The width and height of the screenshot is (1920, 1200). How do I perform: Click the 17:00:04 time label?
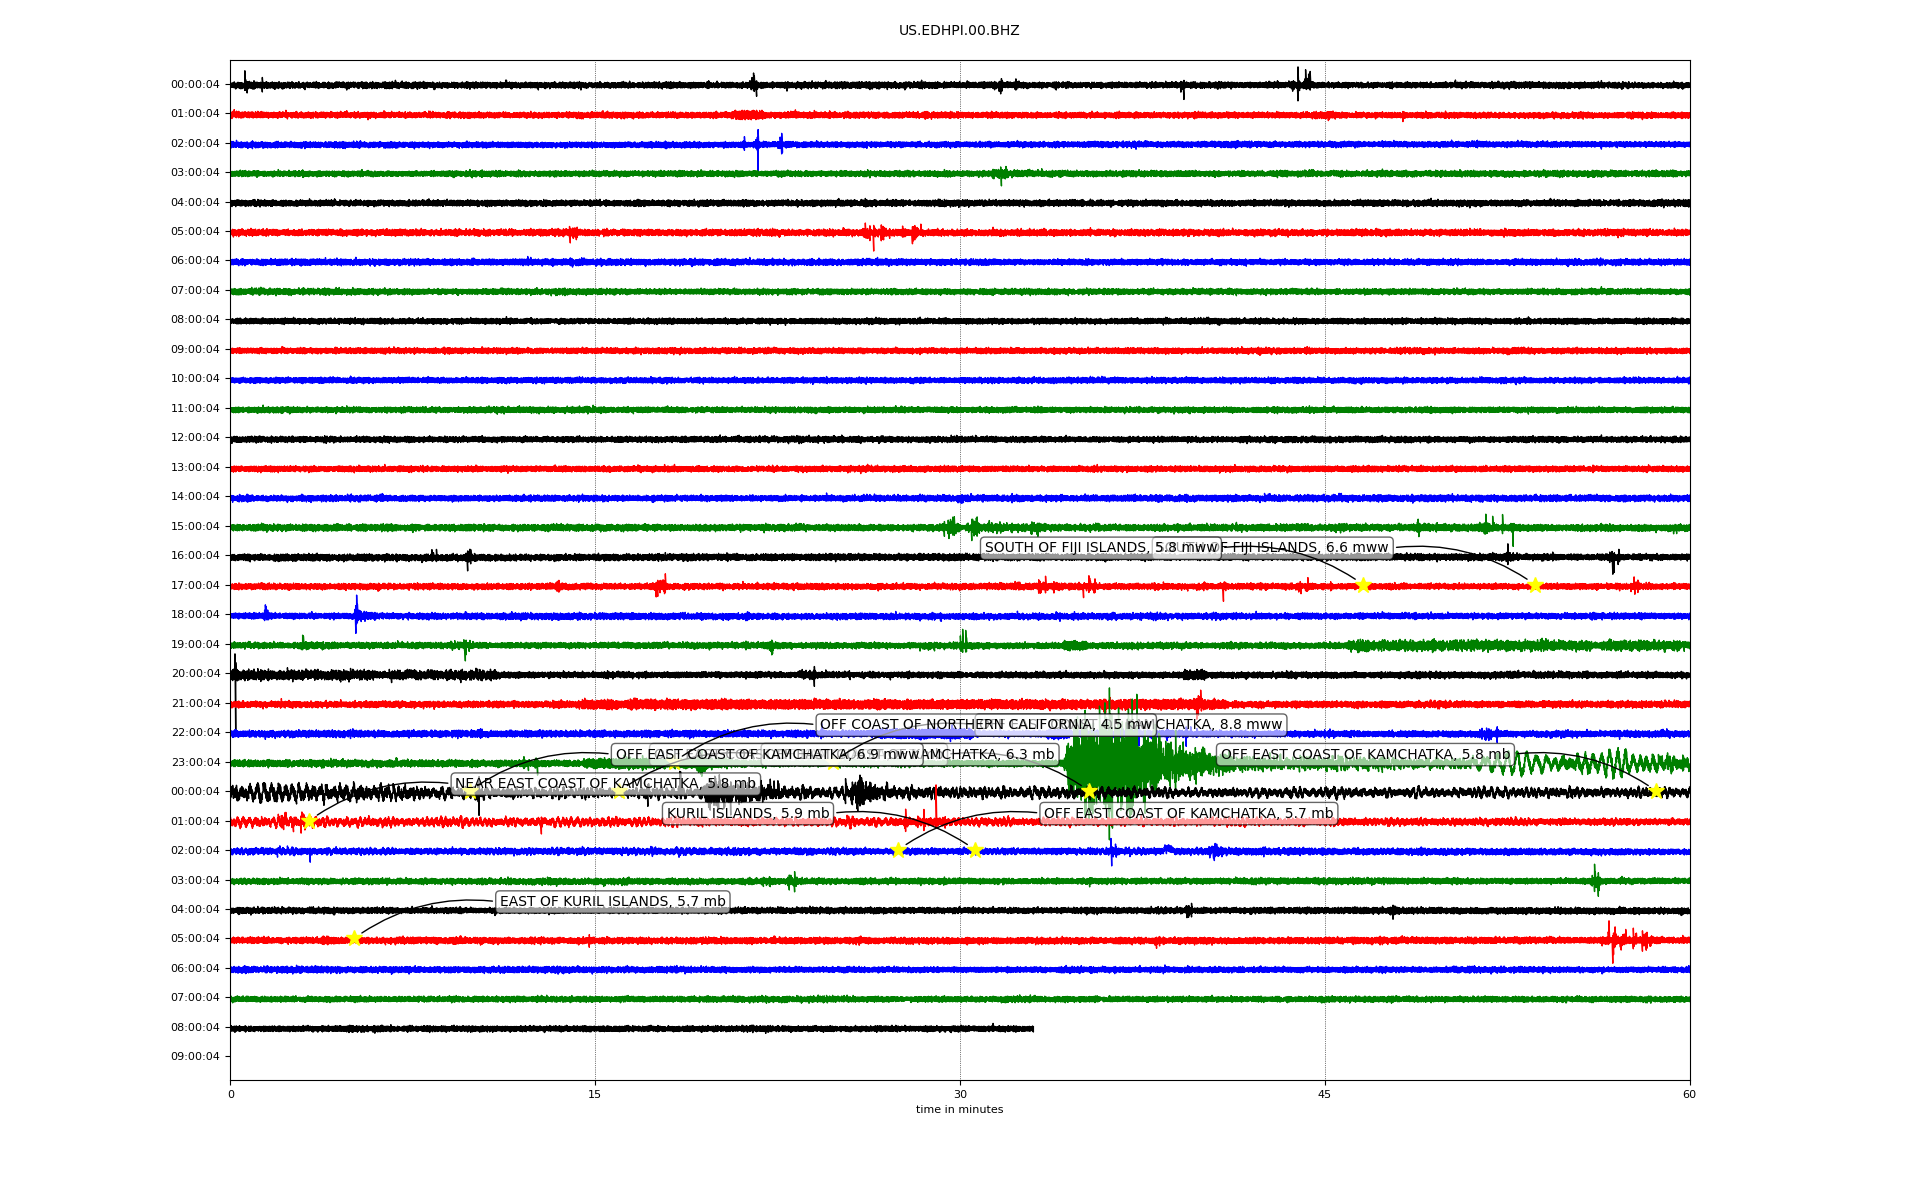point(195,585)
